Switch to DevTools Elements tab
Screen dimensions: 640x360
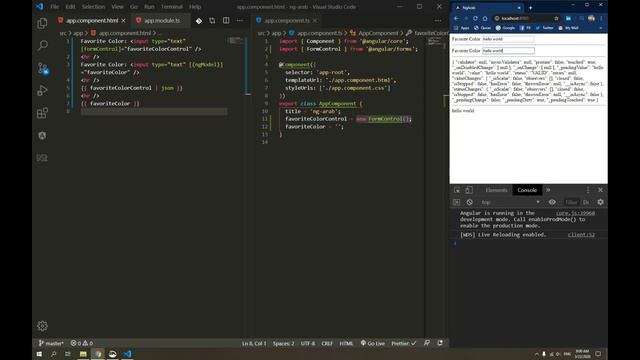(x=496, y=190)
